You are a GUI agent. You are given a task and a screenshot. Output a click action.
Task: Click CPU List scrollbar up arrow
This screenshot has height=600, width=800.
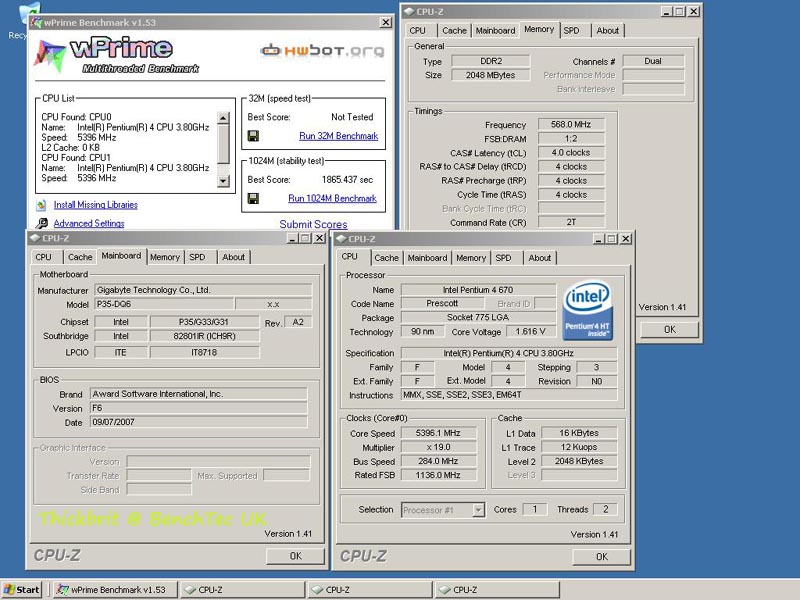click(223, 118)
